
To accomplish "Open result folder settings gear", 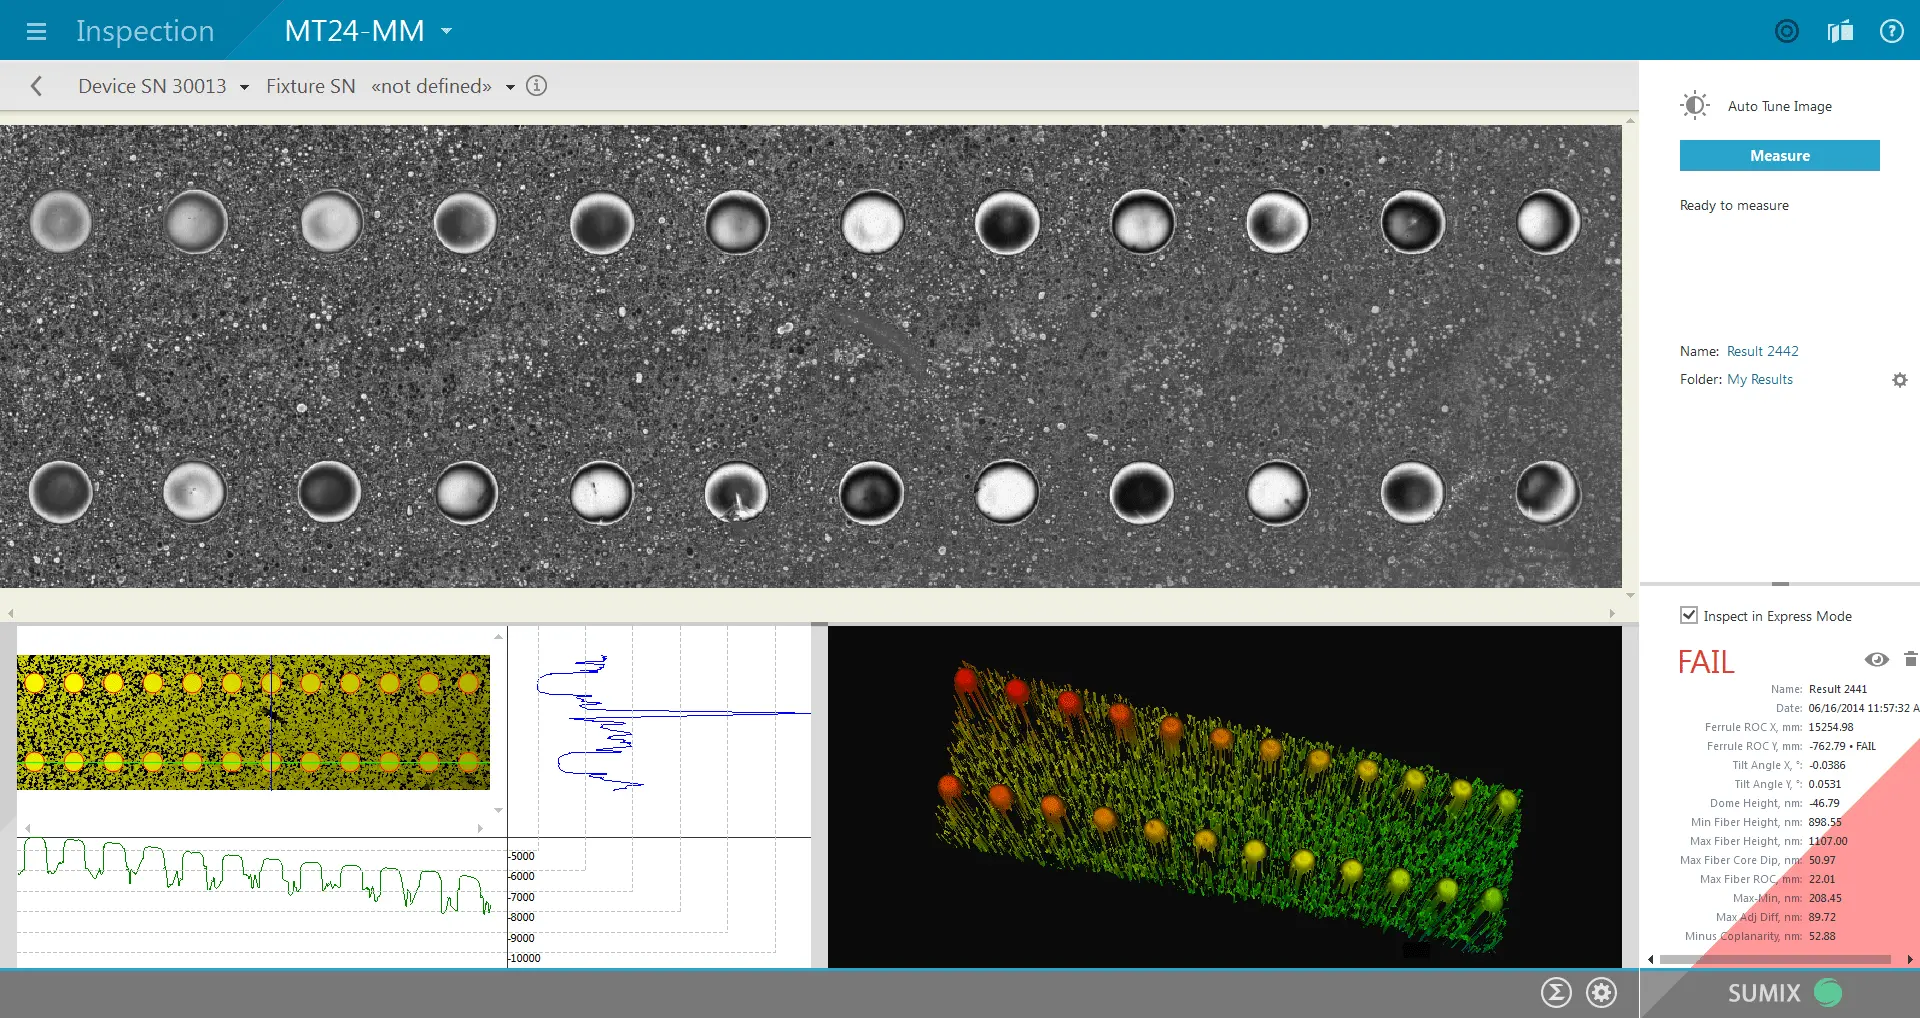I will click(1900, 380).
